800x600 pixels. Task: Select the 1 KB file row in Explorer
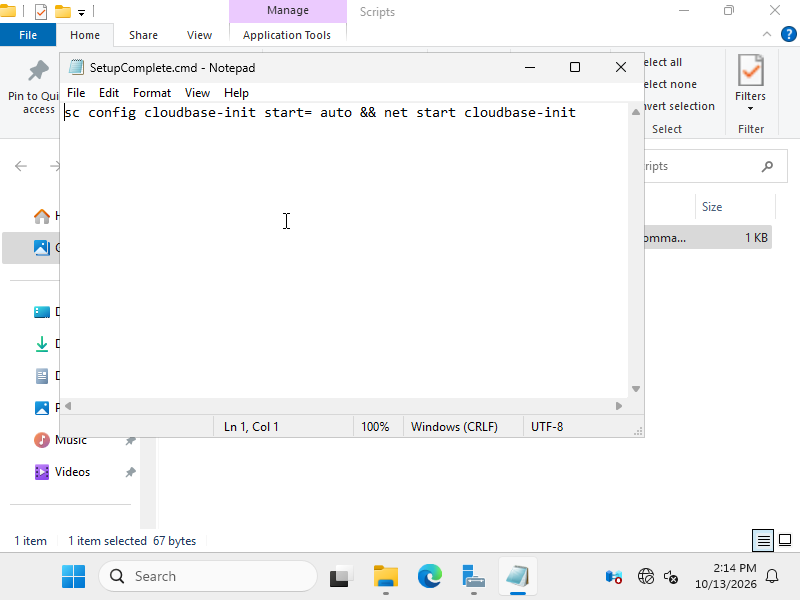(708, 238)
